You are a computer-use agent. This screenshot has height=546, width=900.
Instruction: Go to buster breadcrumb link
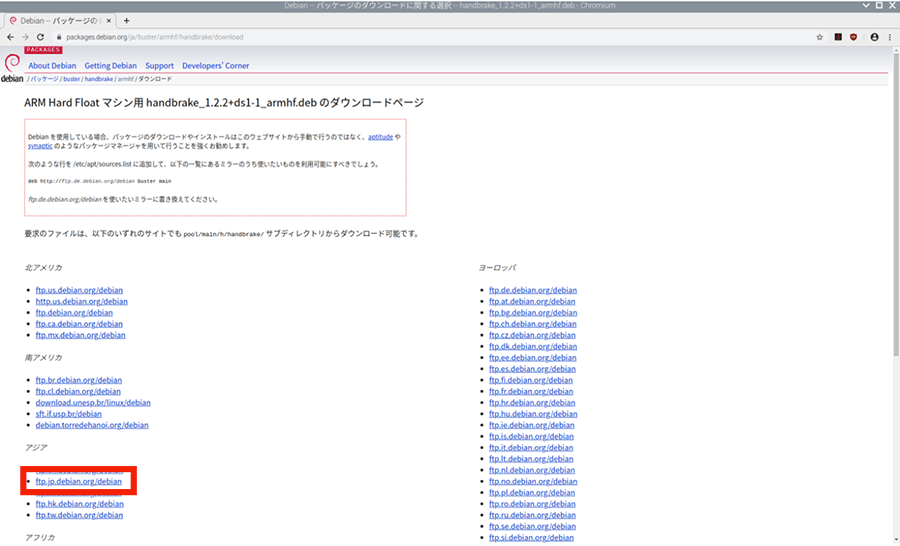[x=72, y=79]
